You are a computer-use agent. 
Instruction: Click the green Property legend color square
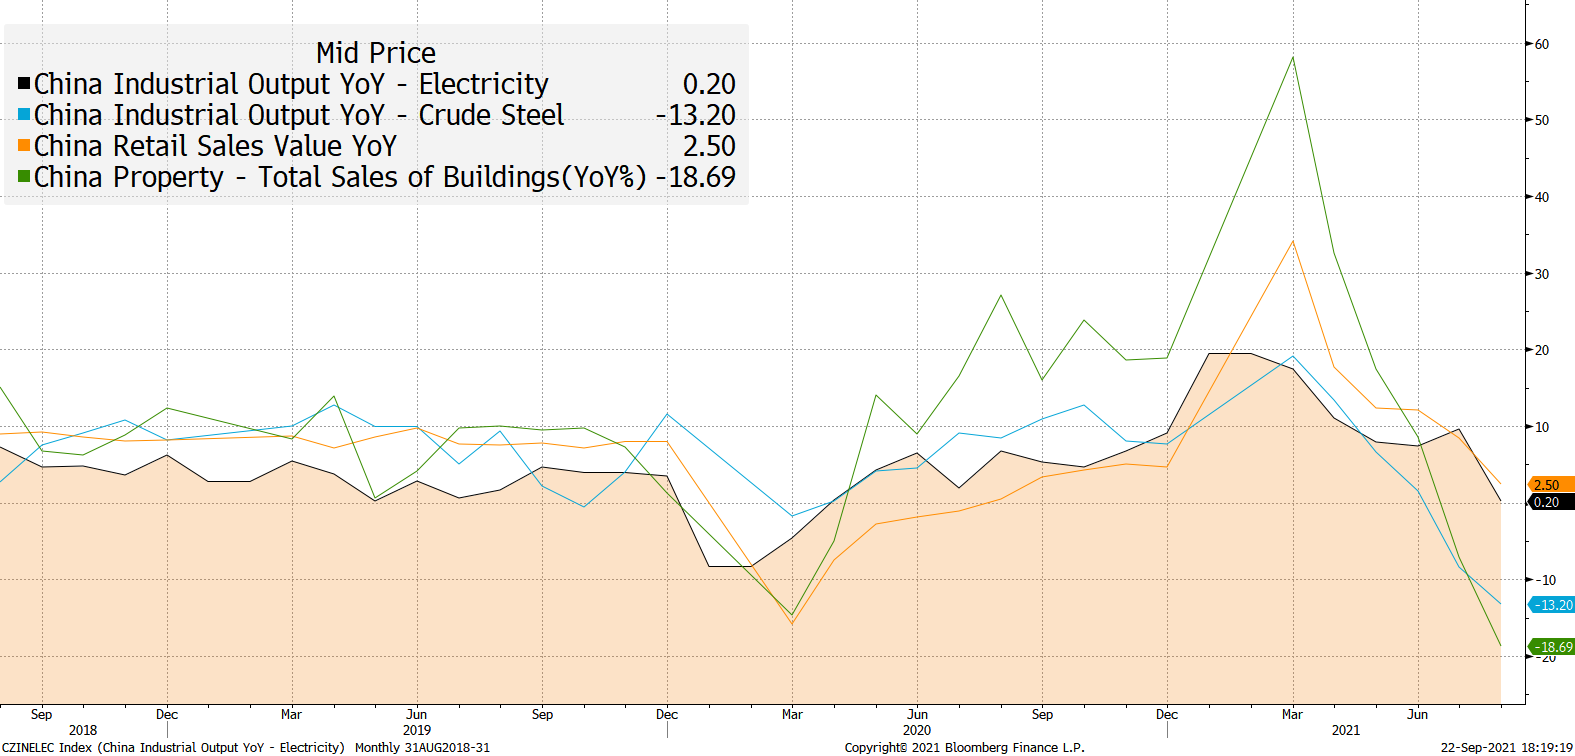click(24, 177)
